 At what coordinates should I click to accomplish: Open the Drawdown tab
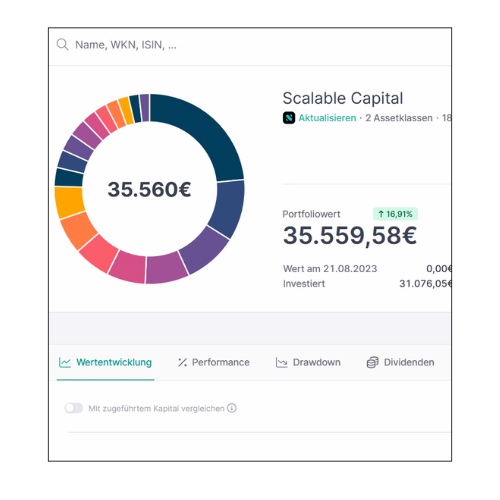(308, 362)
